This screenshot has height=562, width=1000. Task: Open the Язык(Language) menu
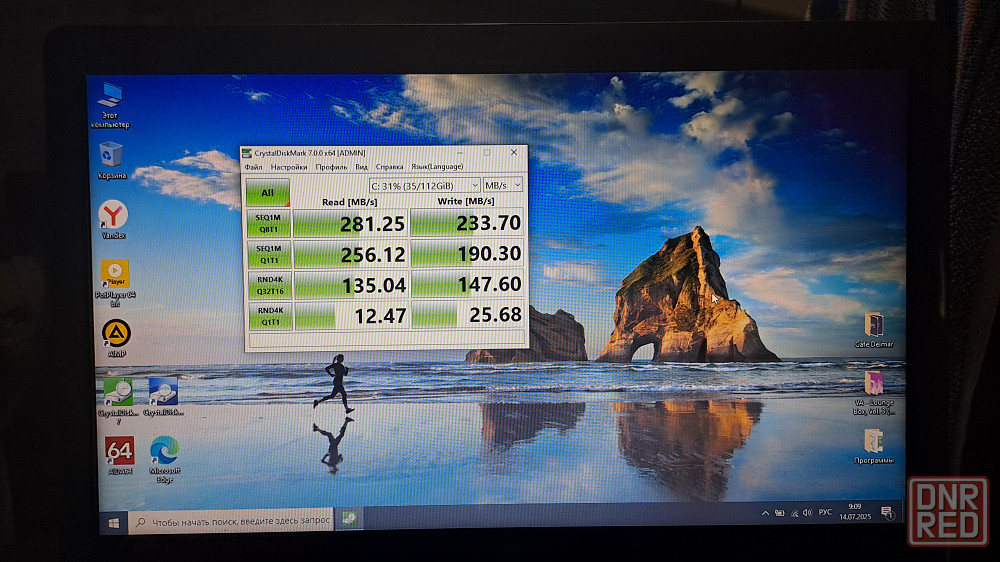coord(437,166)
